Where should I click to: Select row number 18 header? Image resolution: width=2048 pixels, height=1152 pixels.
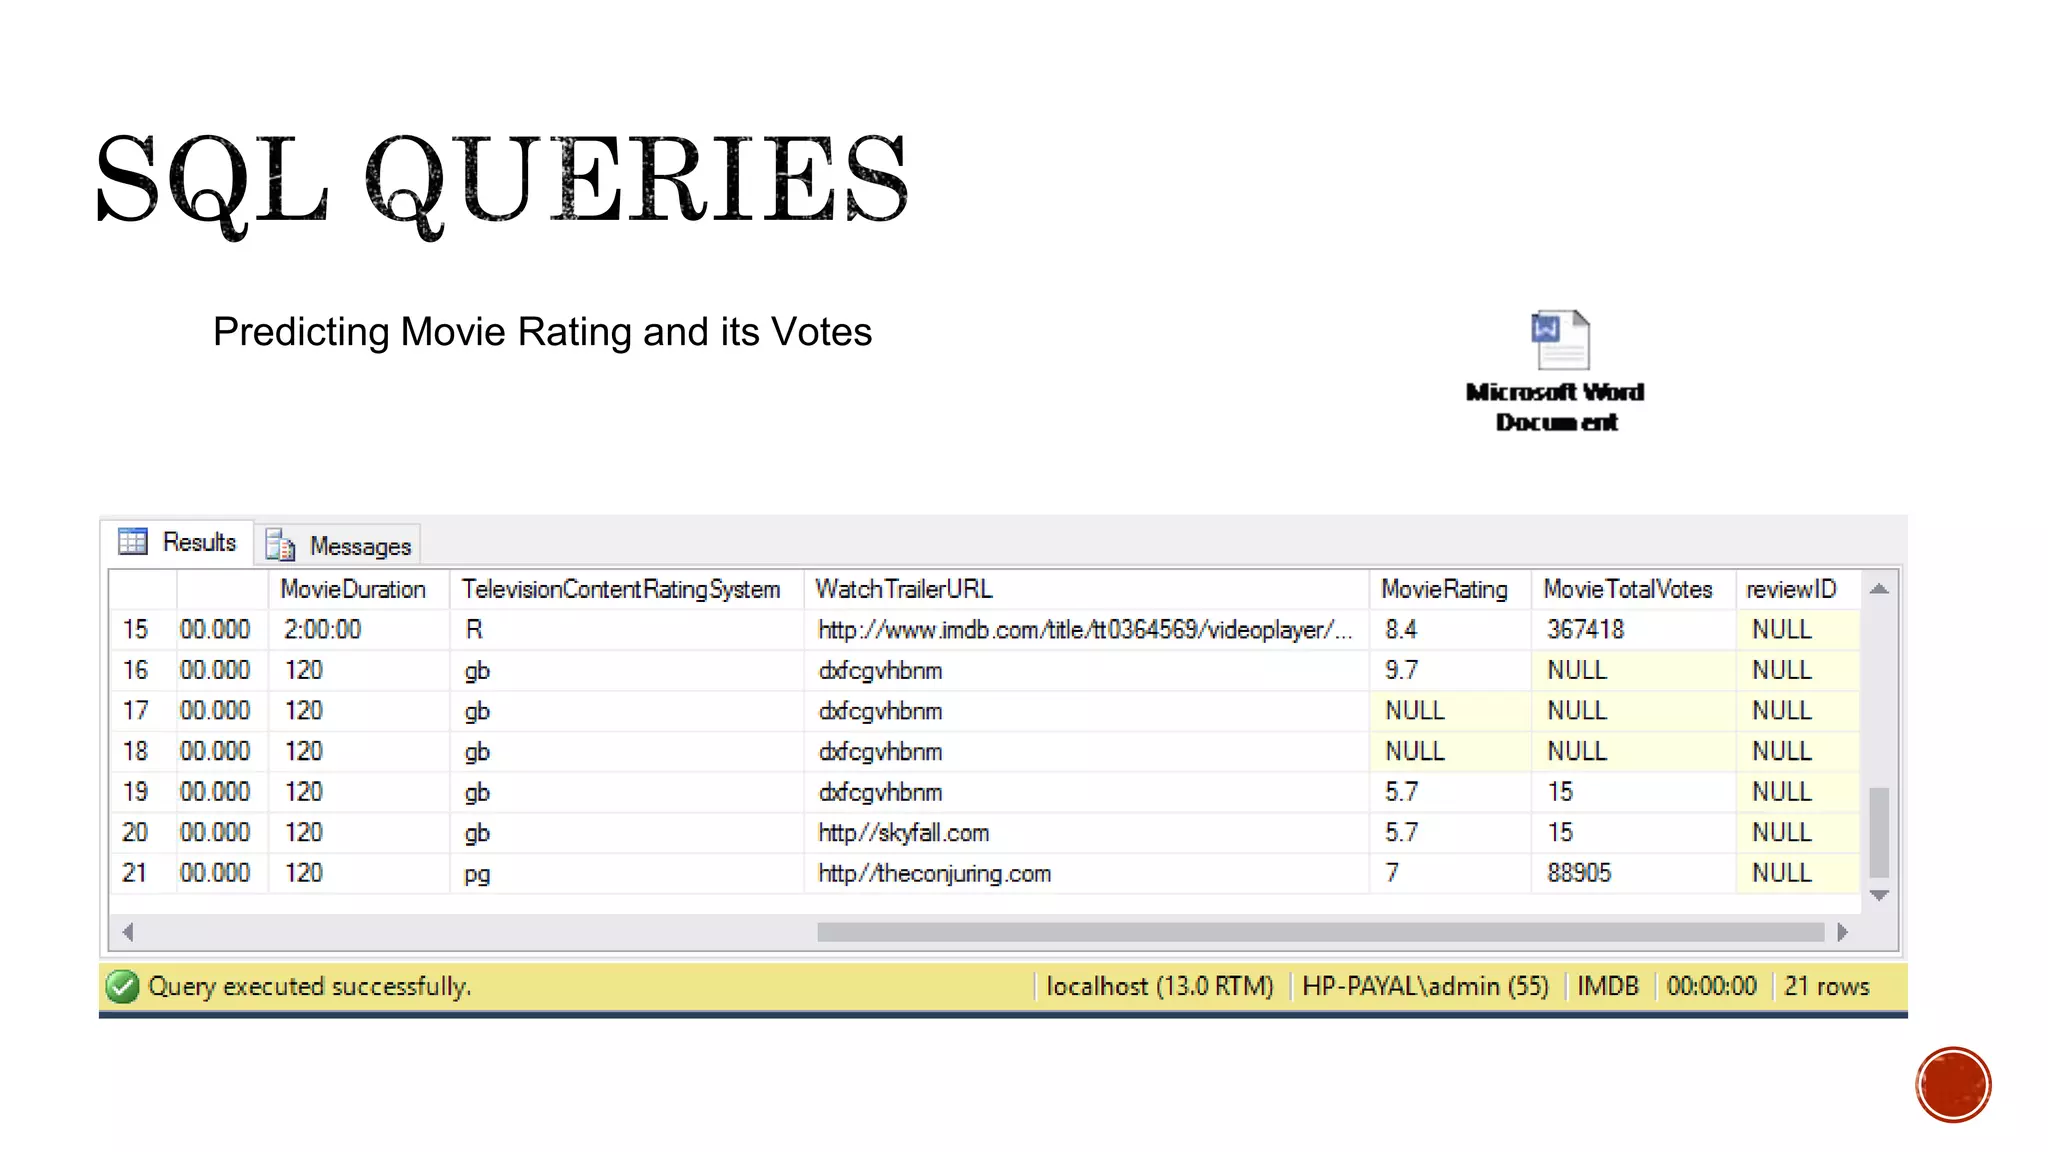[136, 751]
